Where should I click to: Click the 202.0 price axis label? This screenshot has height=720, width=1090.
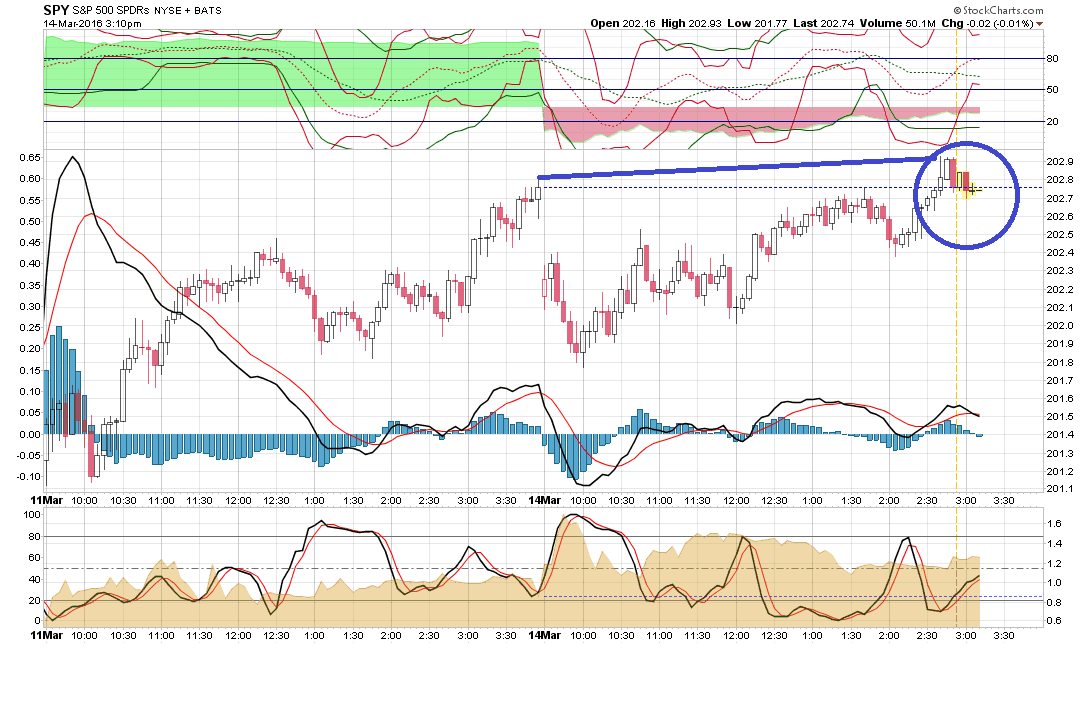[x=1059, y=326]
